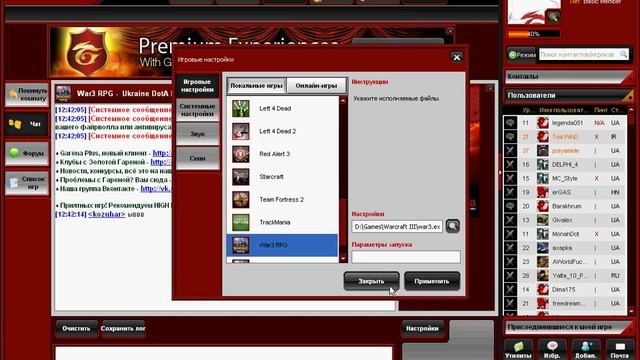Select user MonahDot in list
The image size is (640, 360).
coord(565,234)
